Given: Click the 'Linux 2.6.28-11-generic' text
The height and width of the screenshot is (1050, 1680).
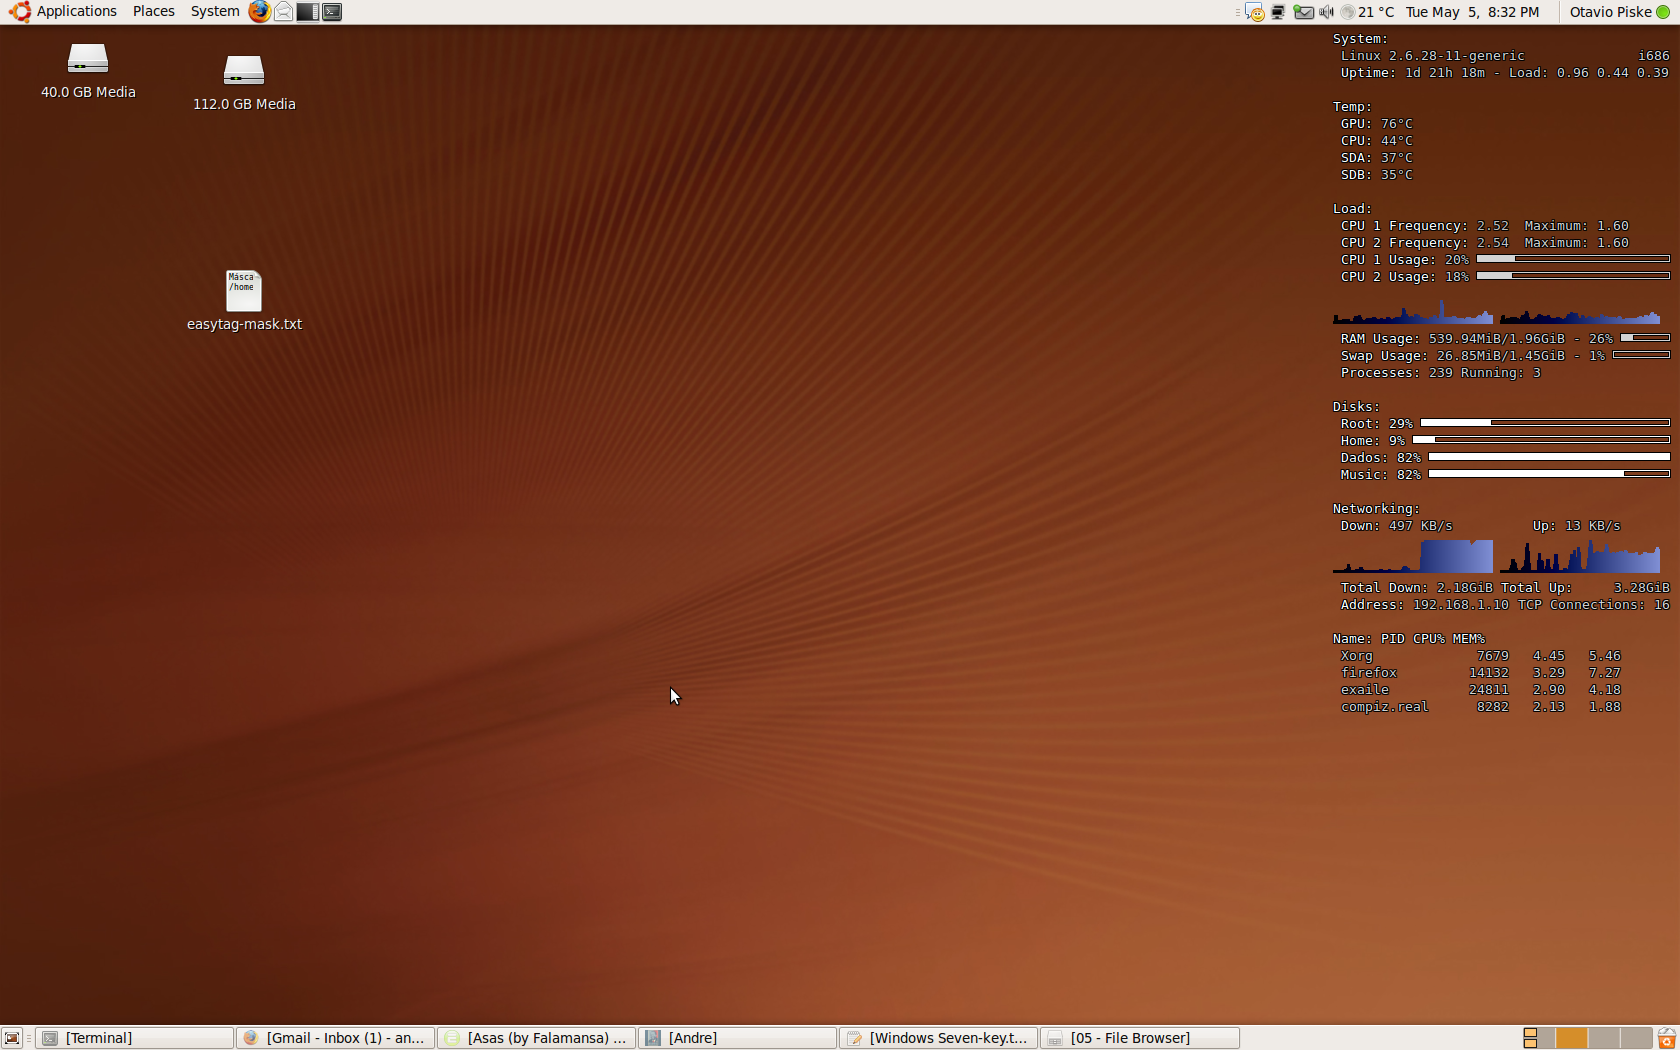Looking at the screenshot, I should [x=1432, y=56].
